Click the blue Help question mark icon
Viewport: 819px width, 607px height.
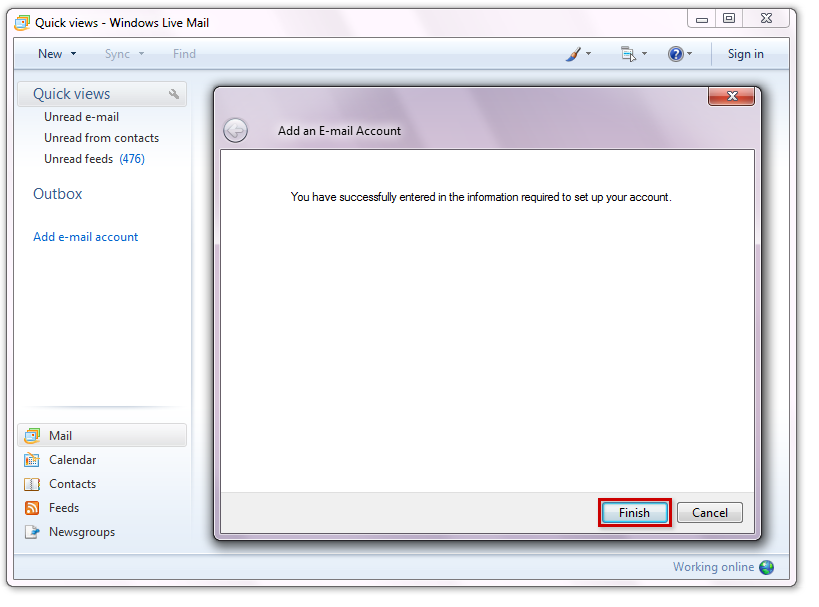pyautogui.click(x=675, y=54)
